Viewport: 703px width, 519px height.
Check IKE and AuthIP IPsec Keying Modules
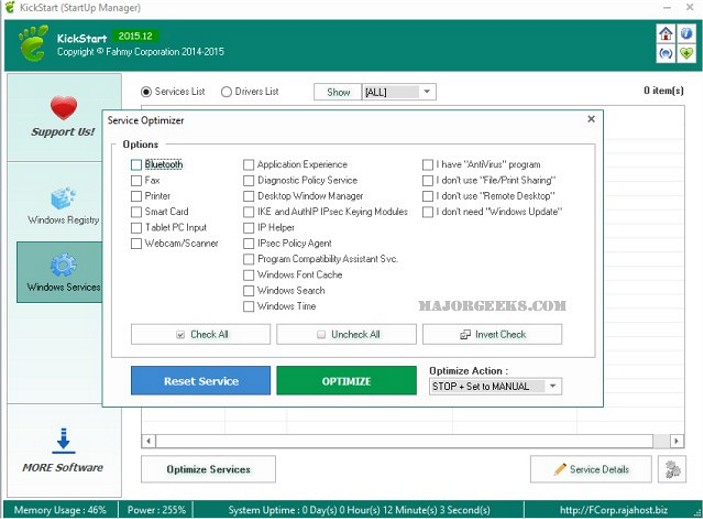point(248,212)
